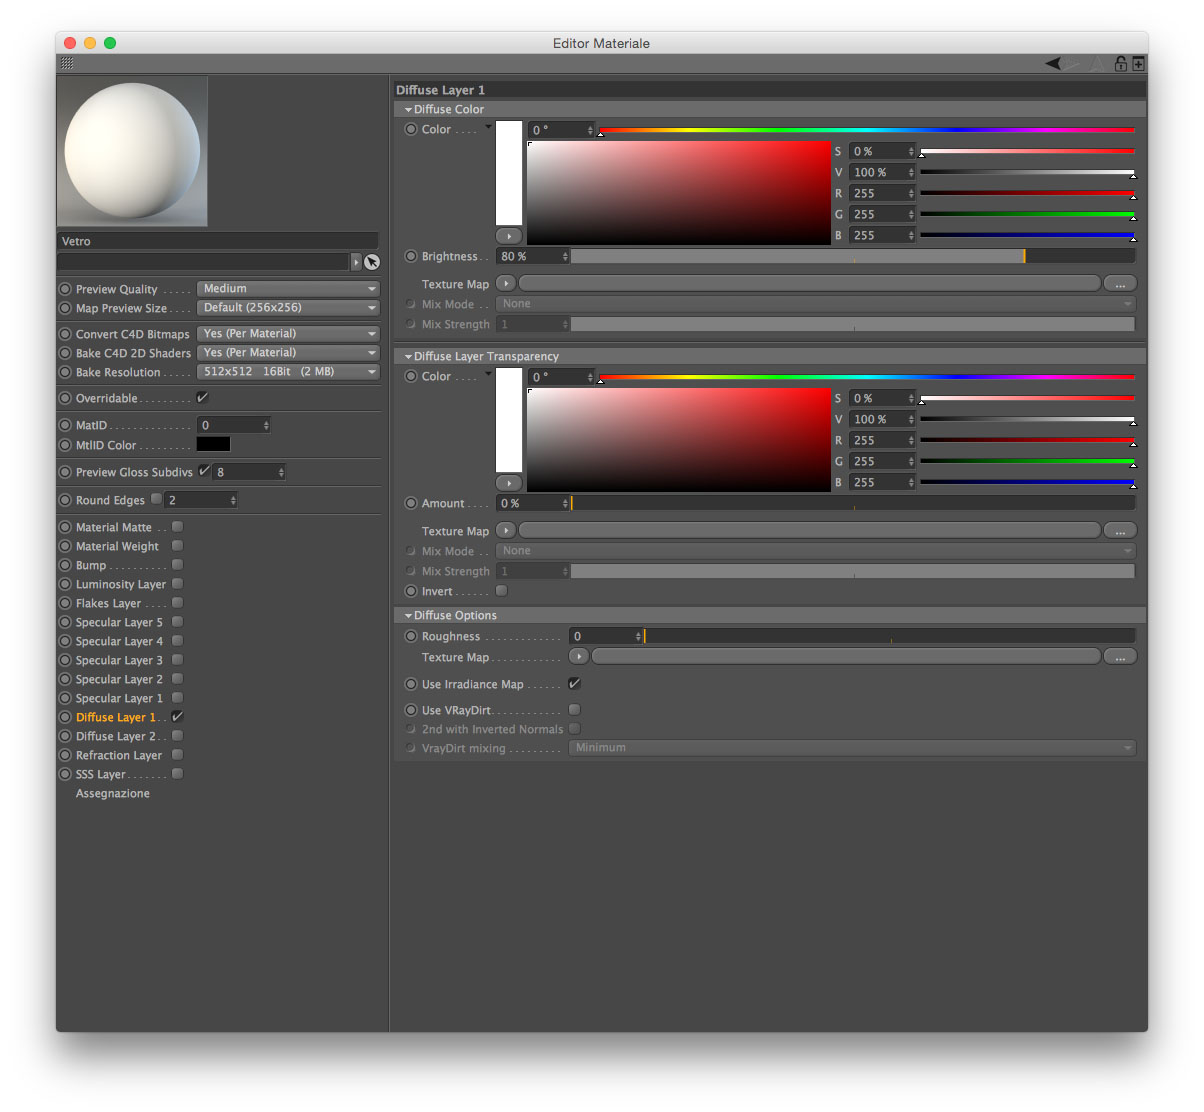
Task: Enable the Refraction Layer checkbox
Action: 177,755
